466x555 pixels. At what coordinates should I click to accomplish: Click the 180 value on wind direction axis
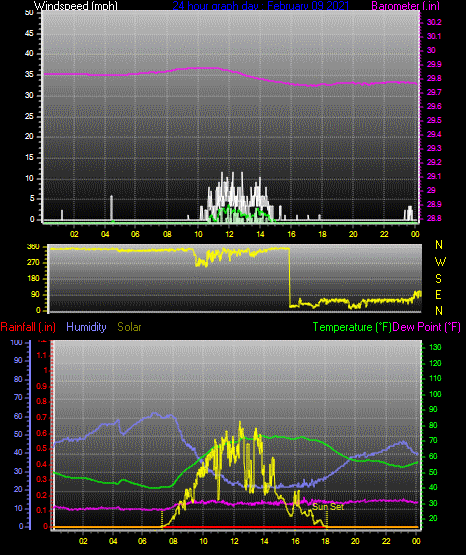tap(33, 279)
